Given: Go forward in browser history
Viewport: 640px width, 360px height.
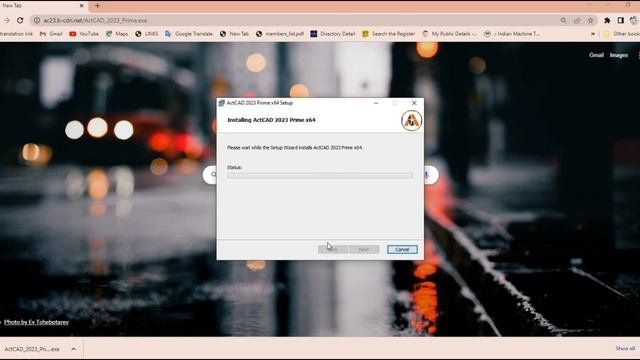Looking at the screenshot, I should pyautogui.click(x=7, y=20).
